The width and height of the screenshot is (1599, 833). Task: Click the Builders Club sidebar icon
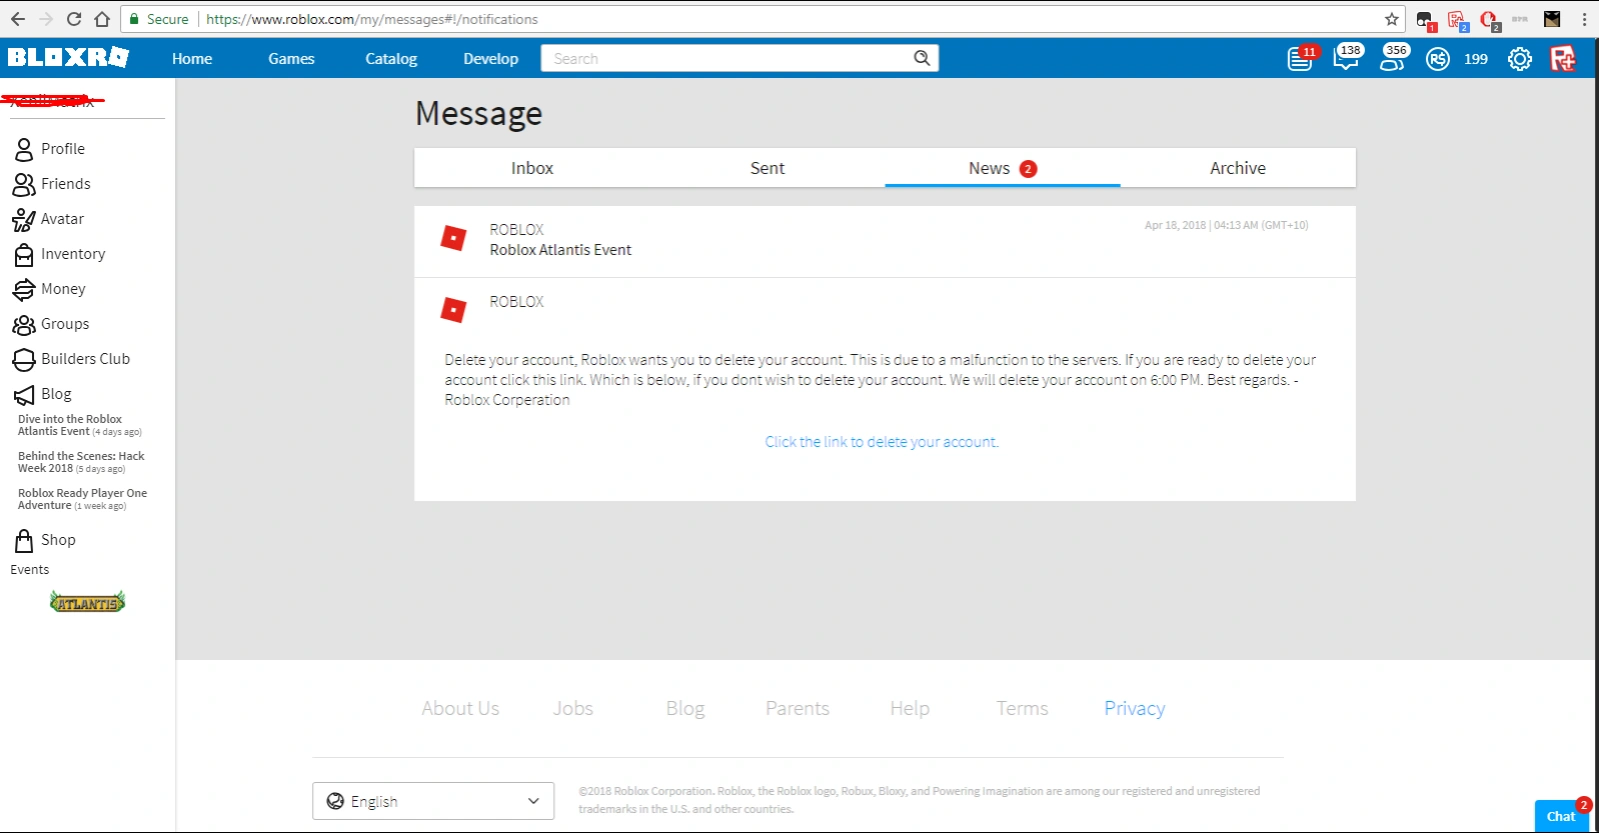click(x=24, y=359)
